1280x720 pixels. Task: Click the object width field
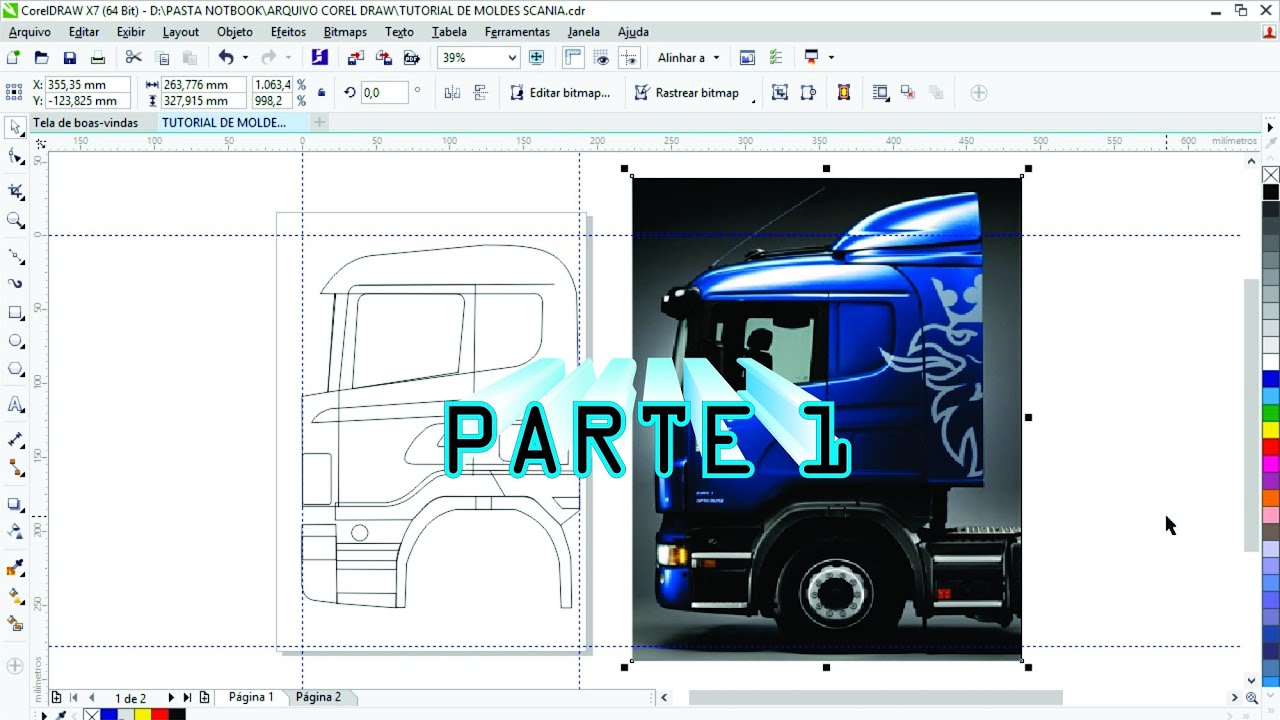(x=203, y=85)
